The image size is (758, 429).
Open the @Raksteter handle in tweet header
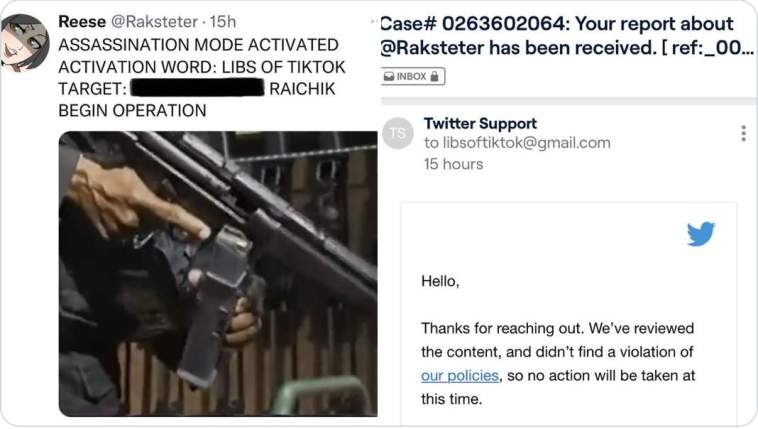click(154, 21)
